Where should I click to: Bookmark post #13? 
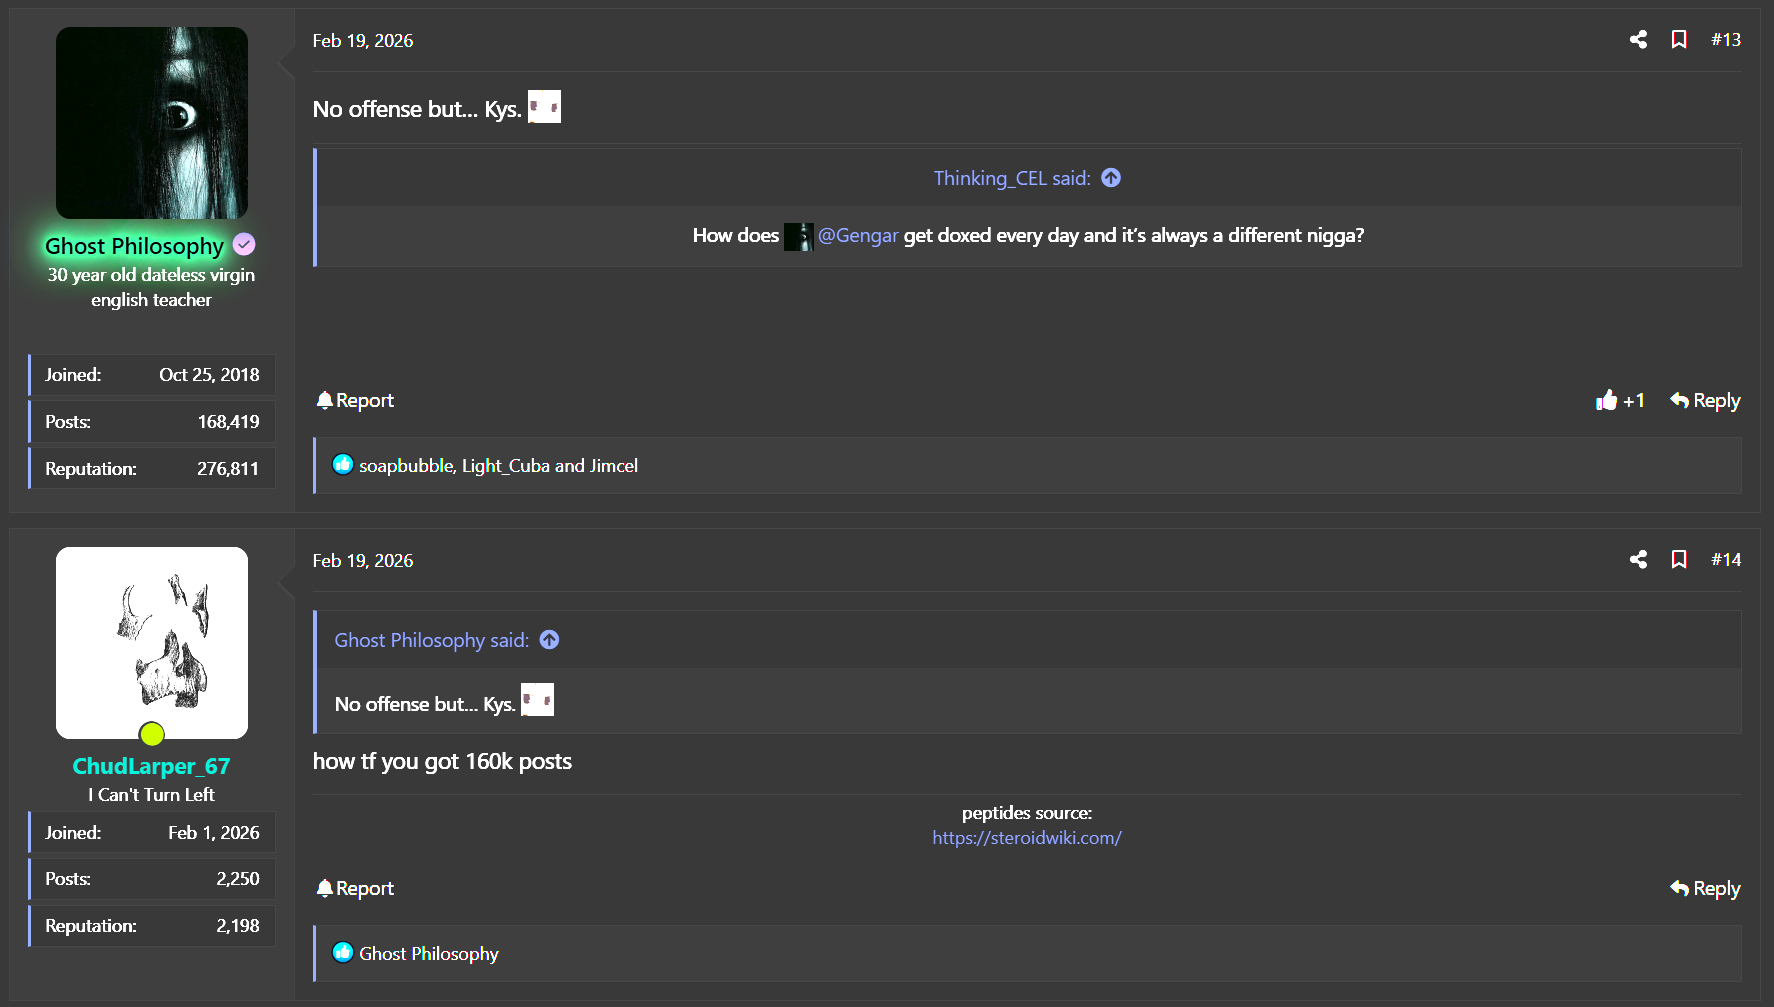tap(1679, 40)
